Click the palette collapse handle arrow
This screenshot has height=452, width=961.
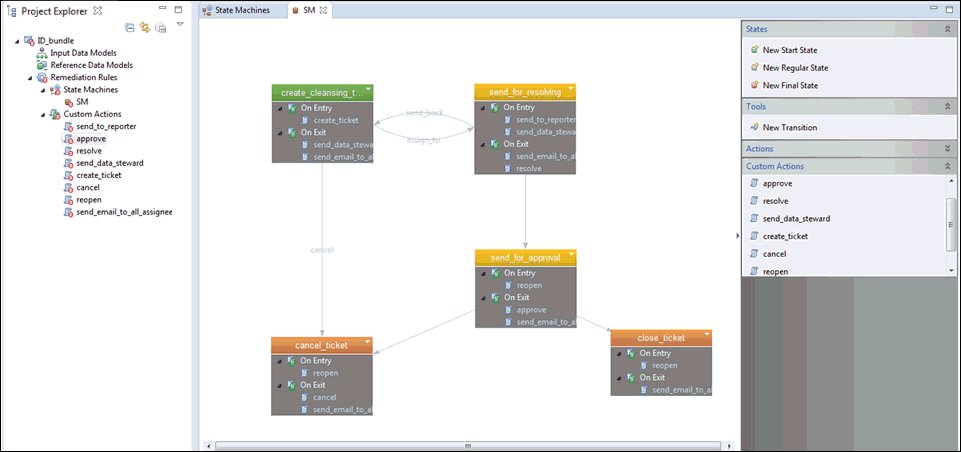(x=738, y=236)
